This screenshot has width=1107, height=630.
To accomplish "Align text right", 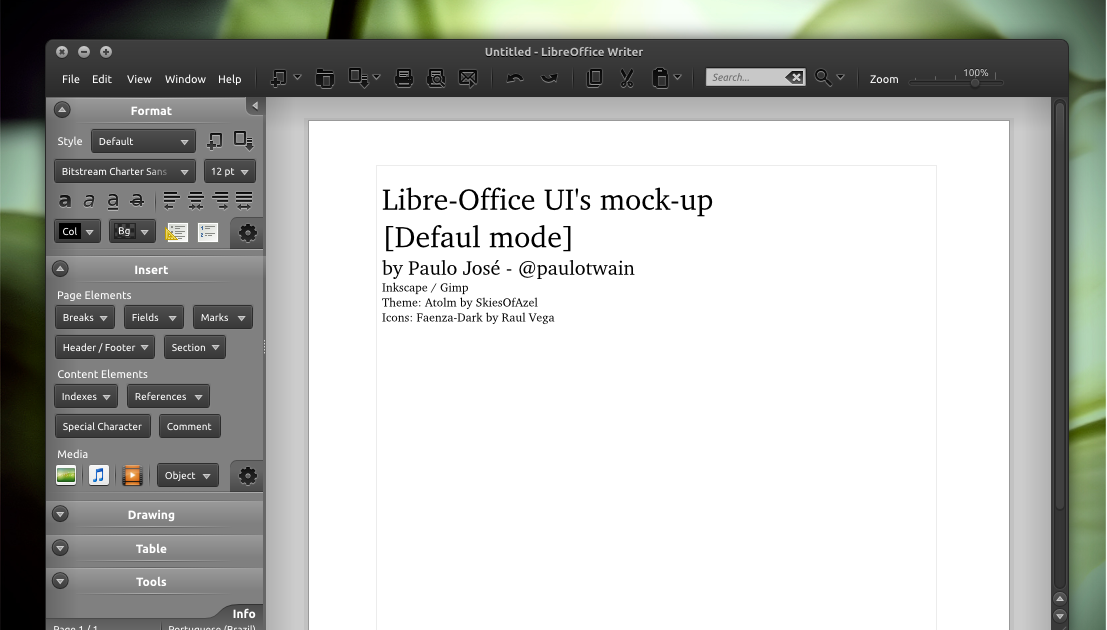I will [220, 201].
